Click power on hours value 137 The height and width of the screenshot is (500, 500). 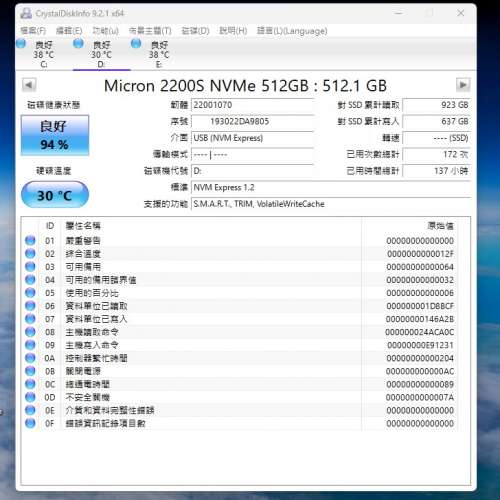436,171
